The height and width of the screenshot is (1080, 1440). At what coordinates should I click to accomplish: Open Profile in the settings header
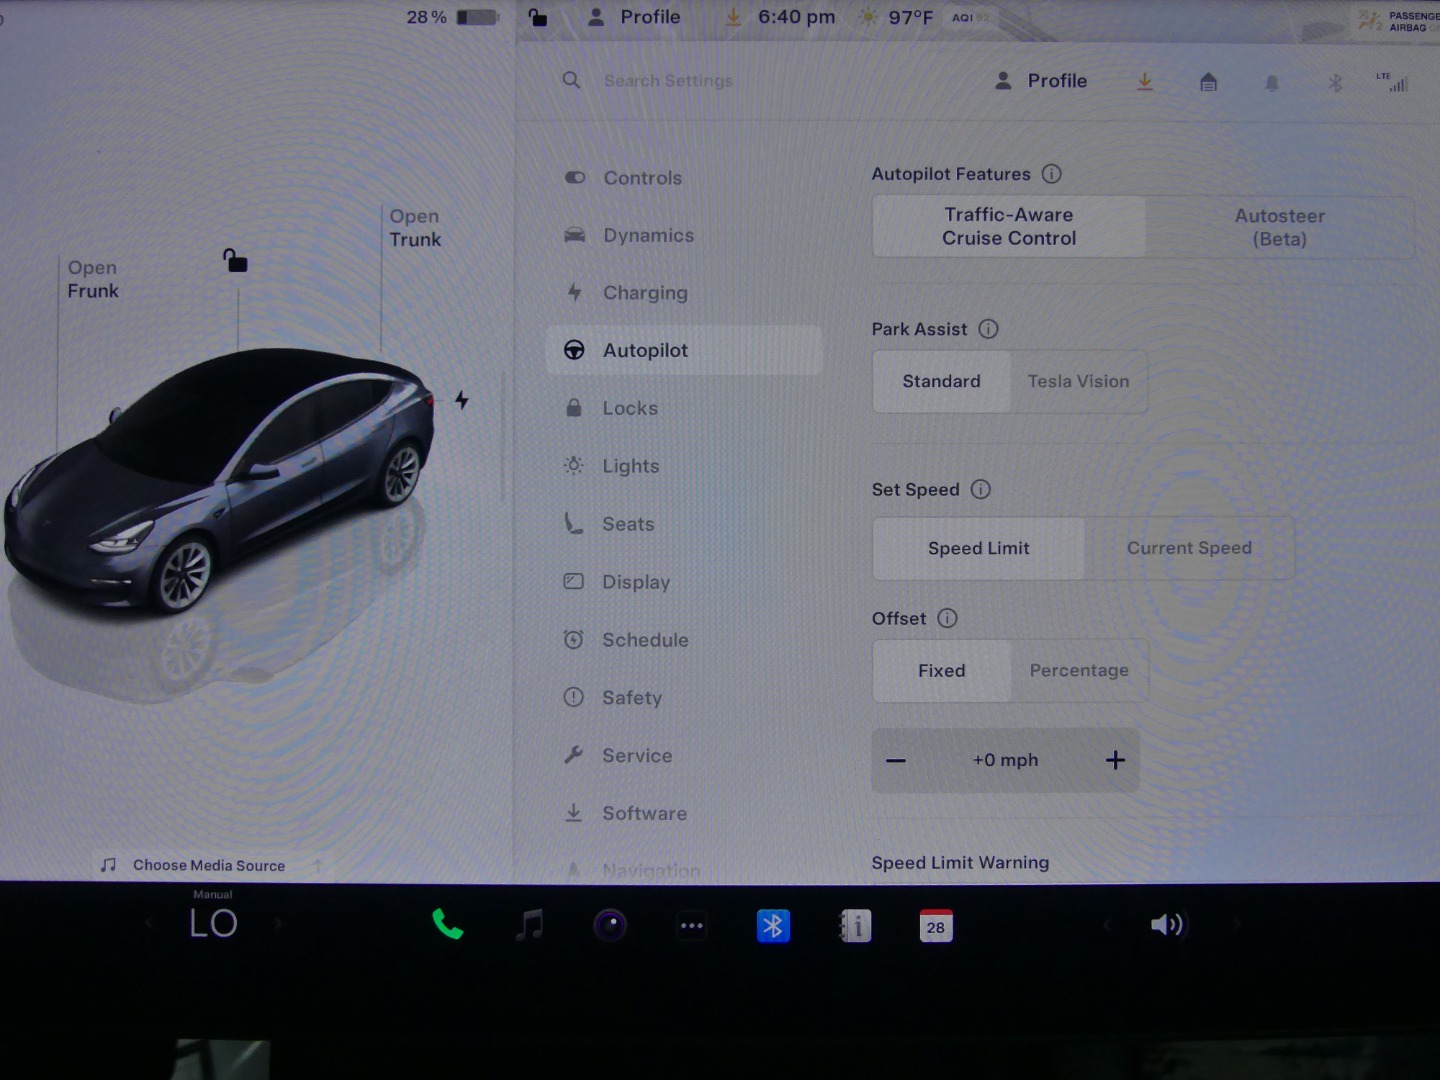click(1041, 81)
